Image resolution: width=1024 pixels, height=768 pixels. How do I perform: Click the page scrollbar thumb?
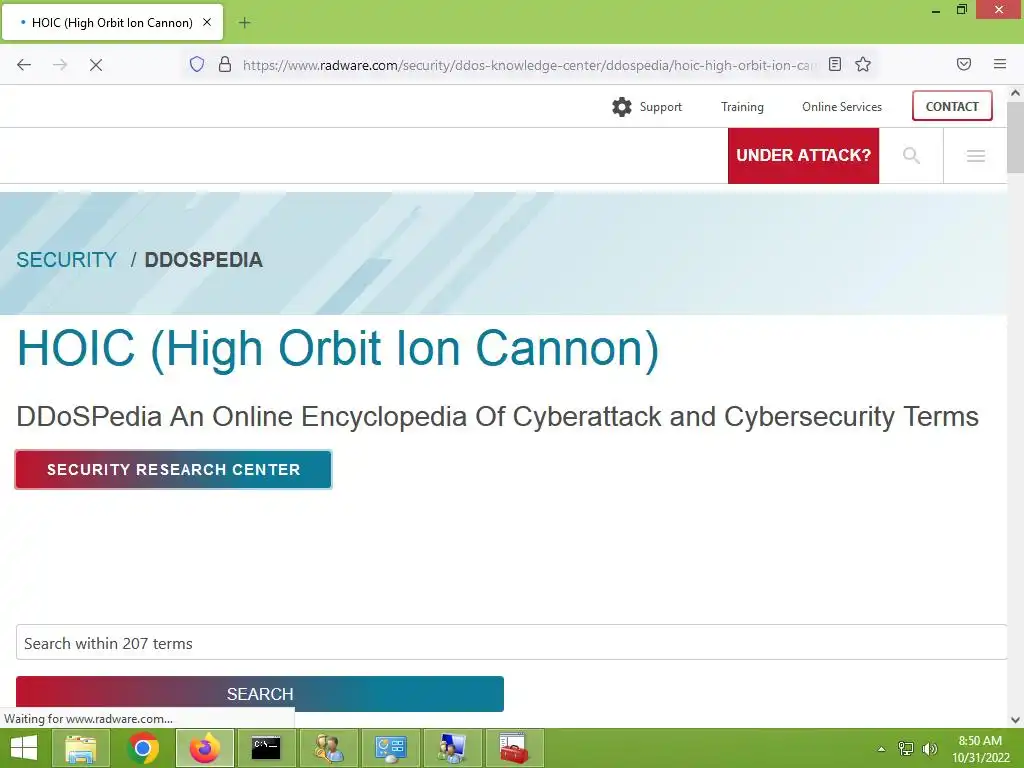1015,137
